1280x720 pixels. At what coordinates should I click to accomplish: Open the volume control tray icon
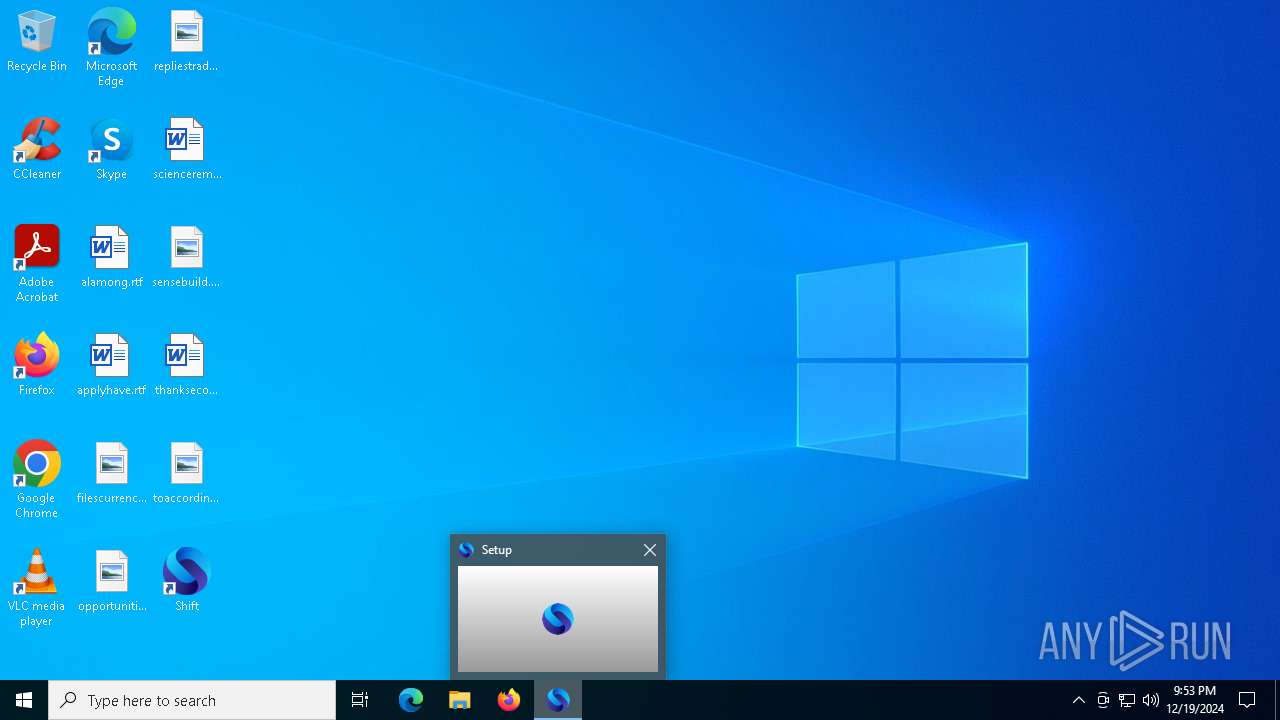pos(1151,700)
